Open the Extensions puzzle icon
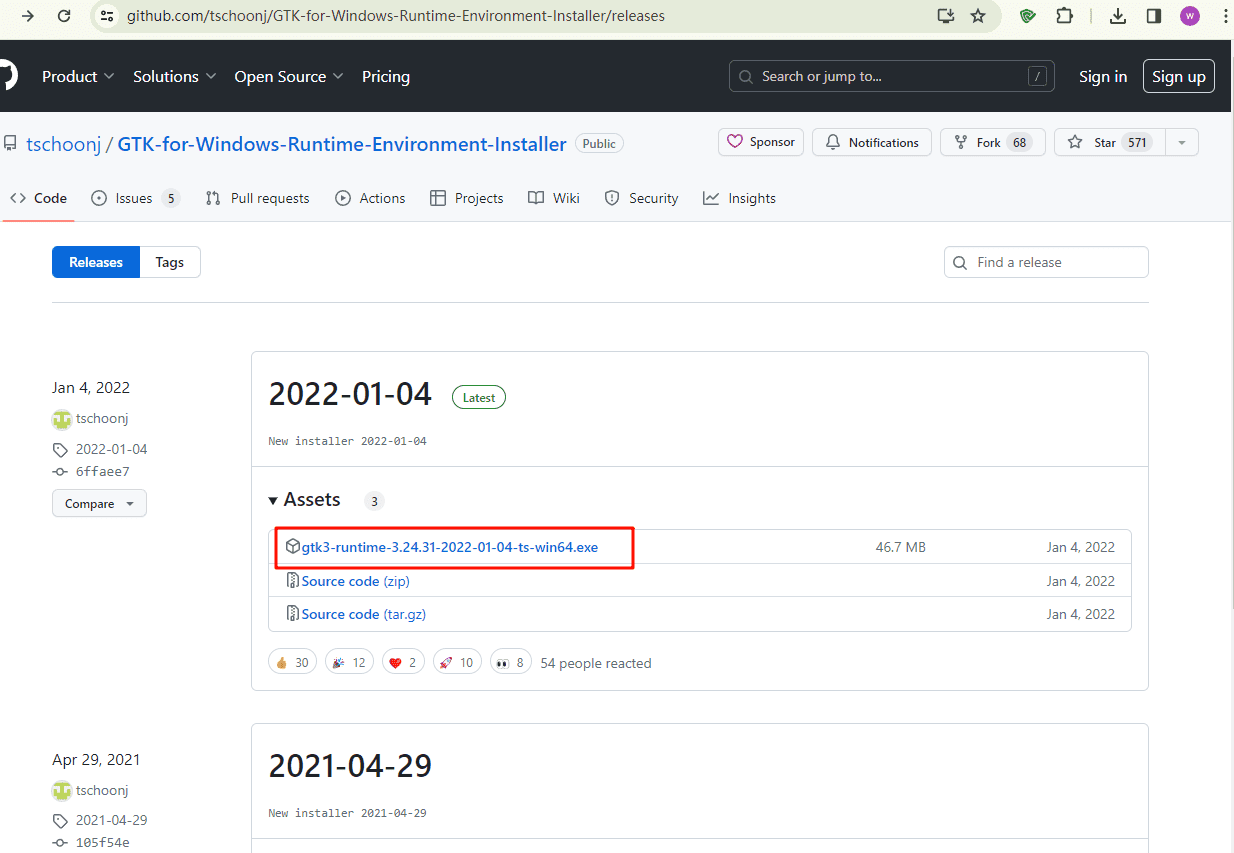 click(x=1065, y=16)
